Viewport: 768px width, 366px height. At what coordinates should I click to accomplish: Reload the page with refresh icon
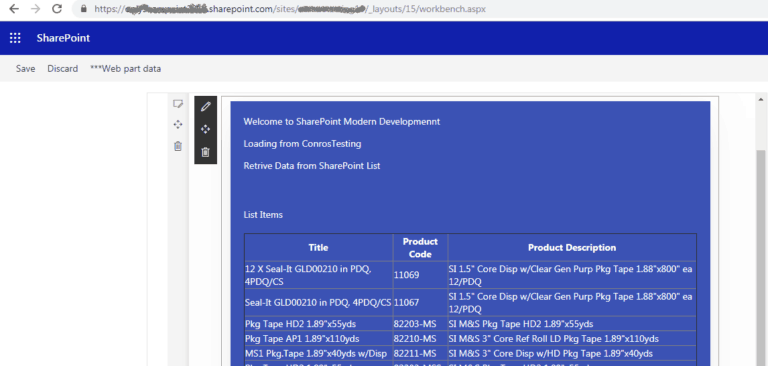point(57,9)
